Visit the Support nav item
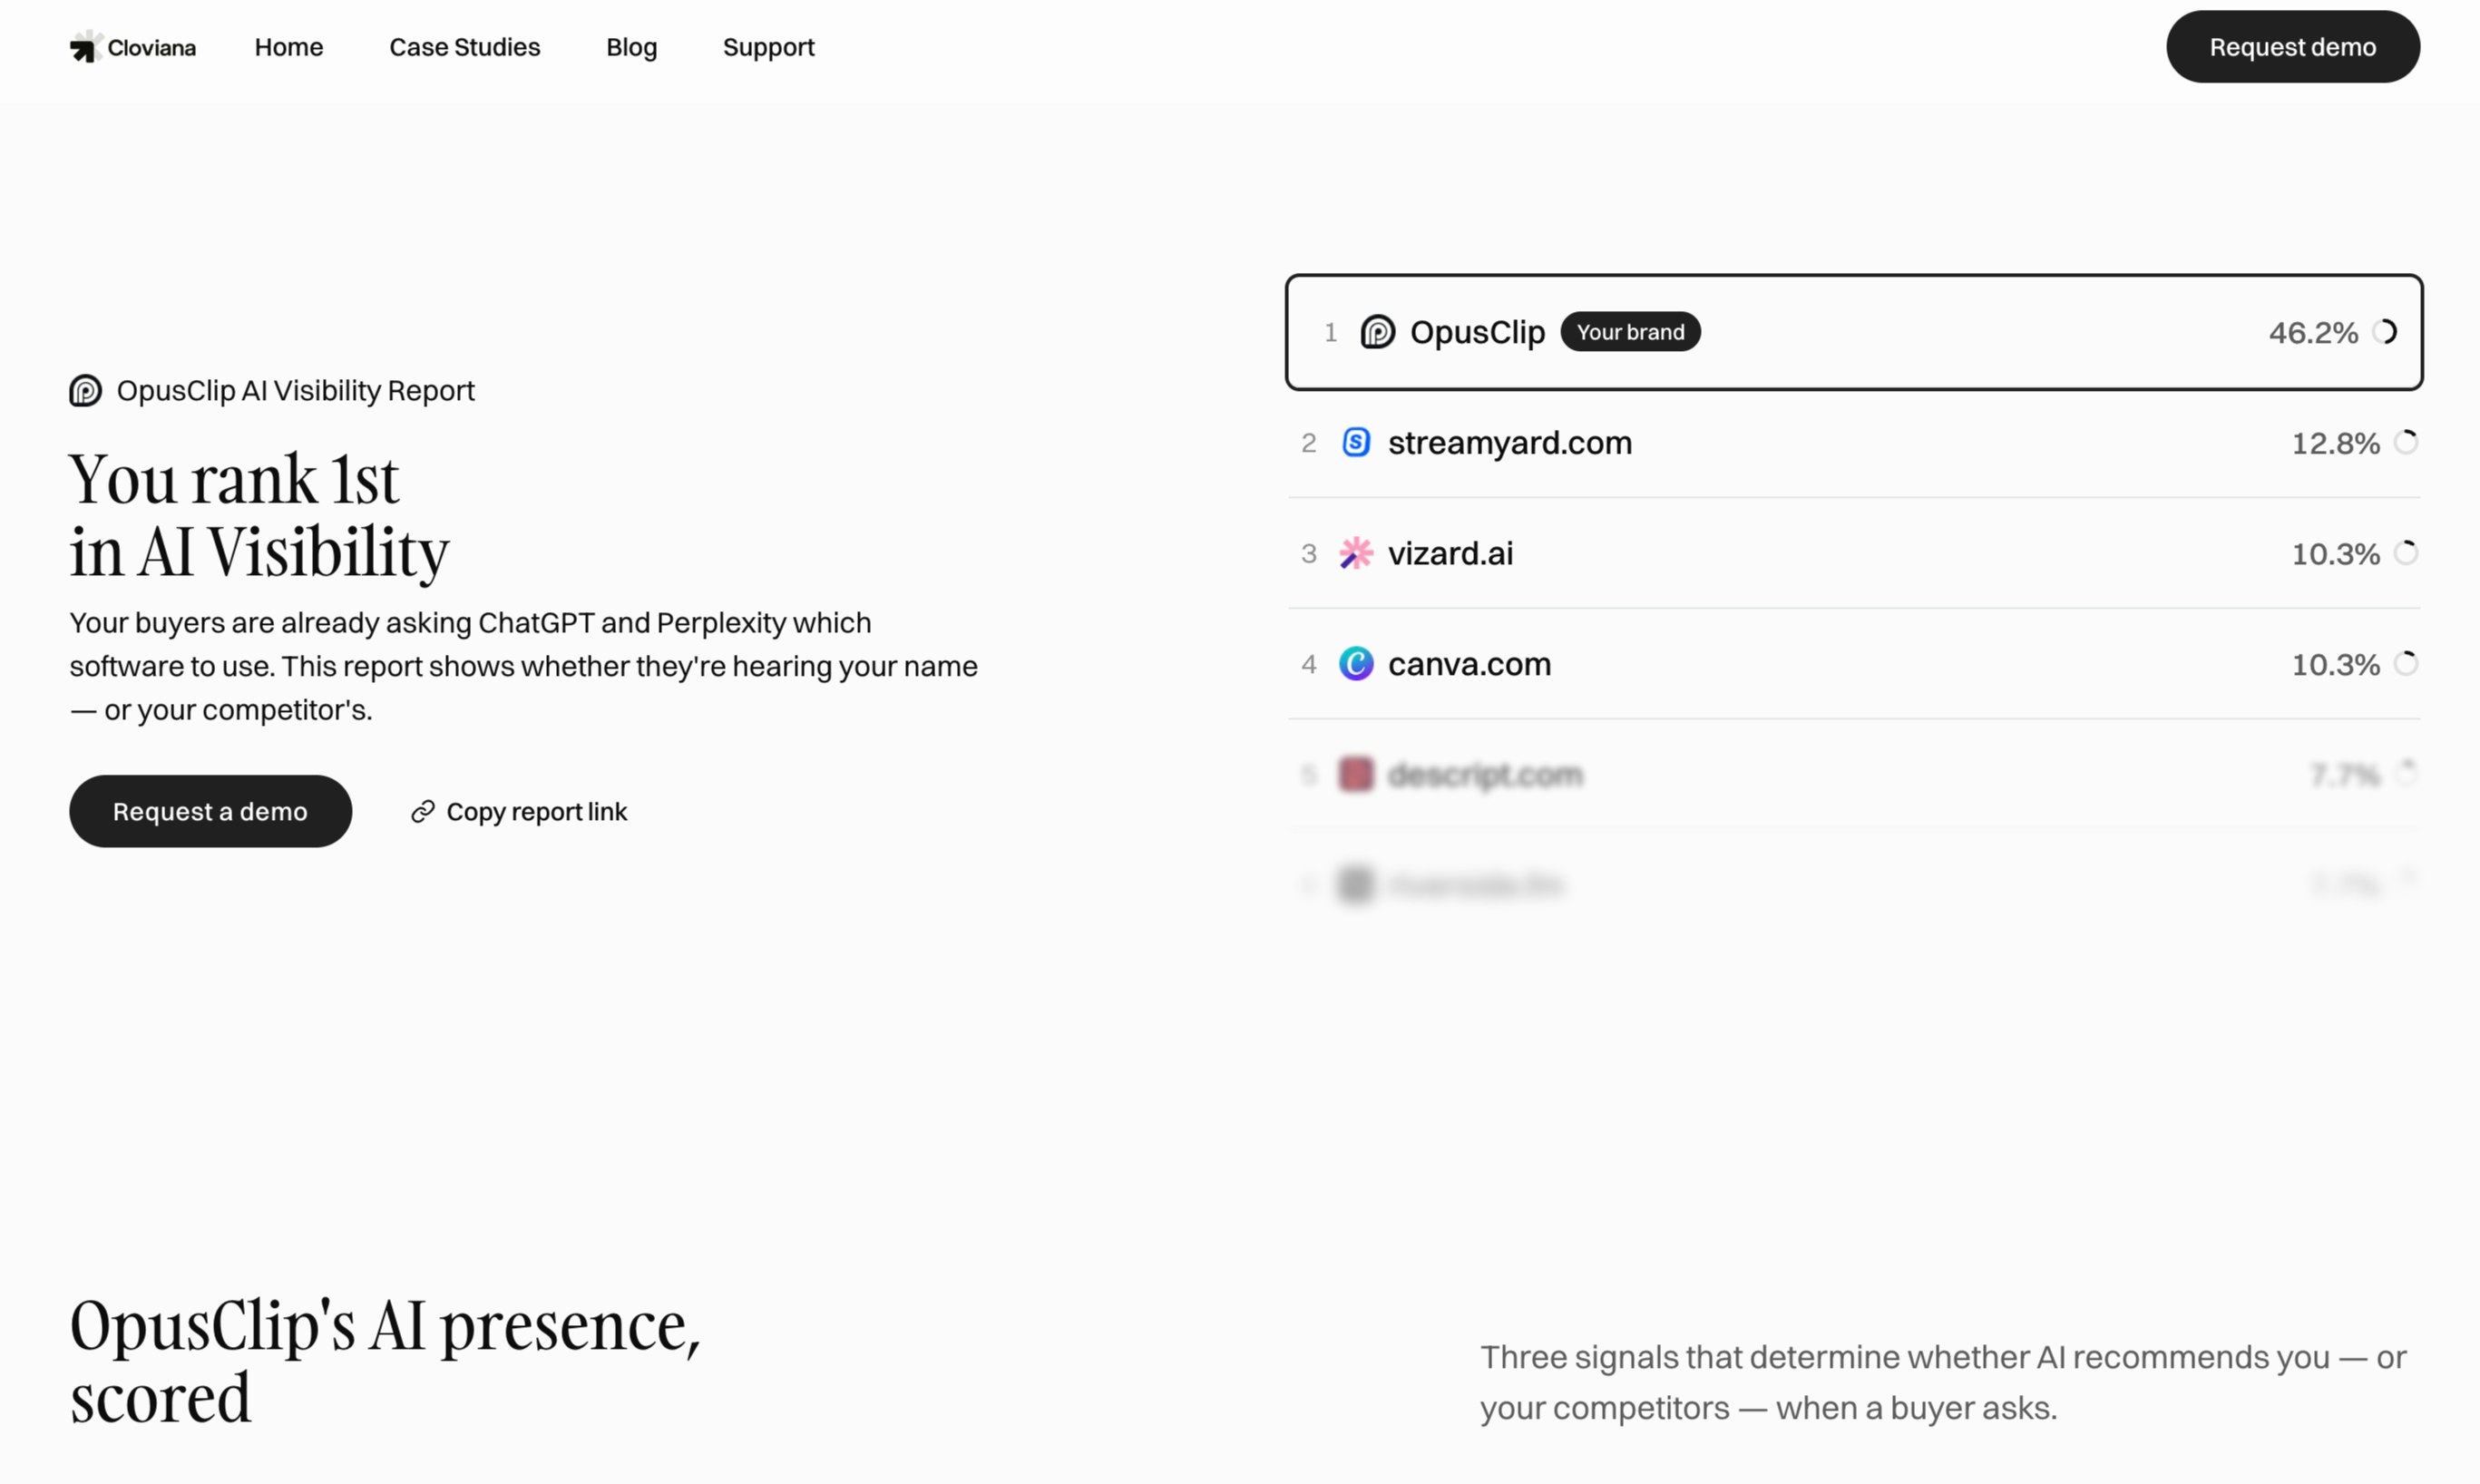Screen dimensions: 2480x1484 [x=769, y=47]
